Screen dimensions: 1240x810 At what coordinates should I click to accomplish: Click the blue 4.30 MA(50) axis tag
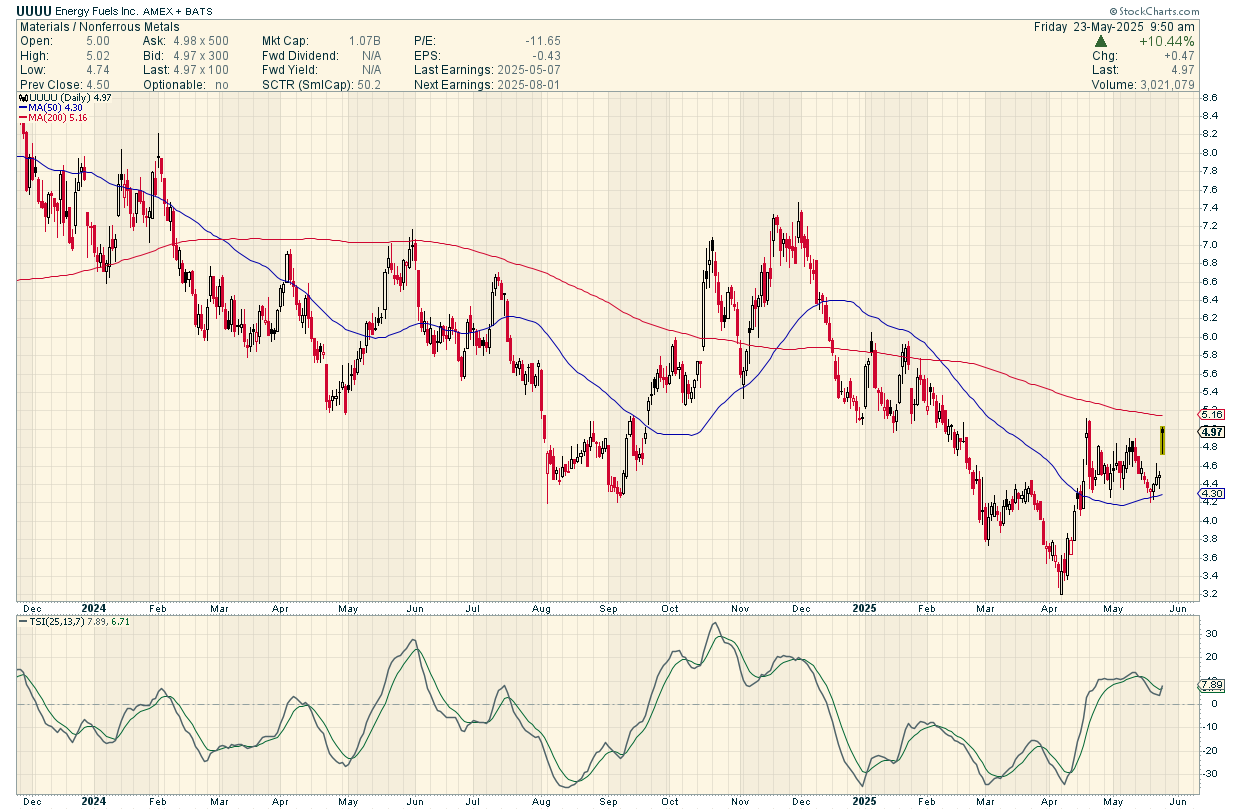coord(1211,494)
